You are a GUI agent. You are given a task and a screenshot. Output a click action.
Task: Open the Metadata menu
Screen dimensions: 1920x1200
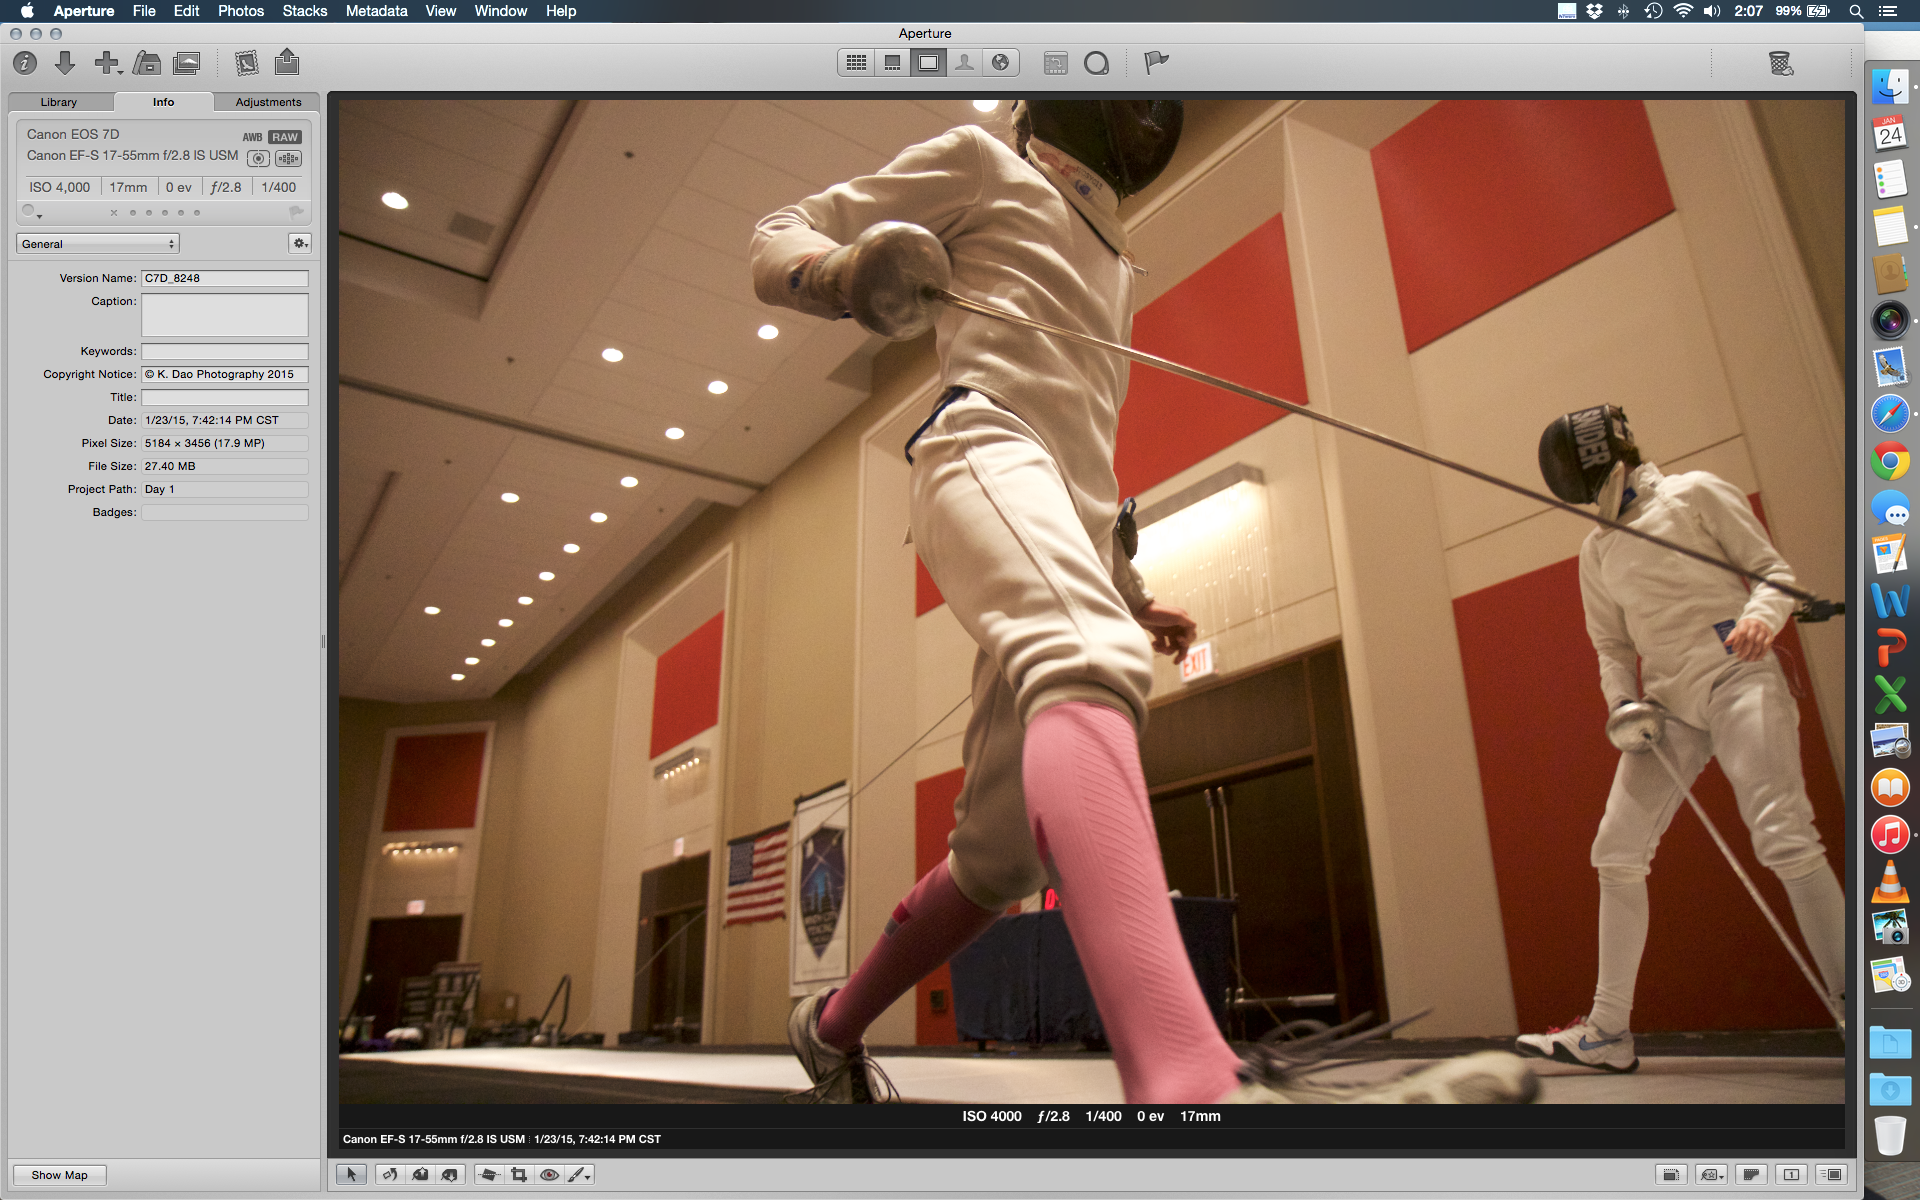[376, 11]
